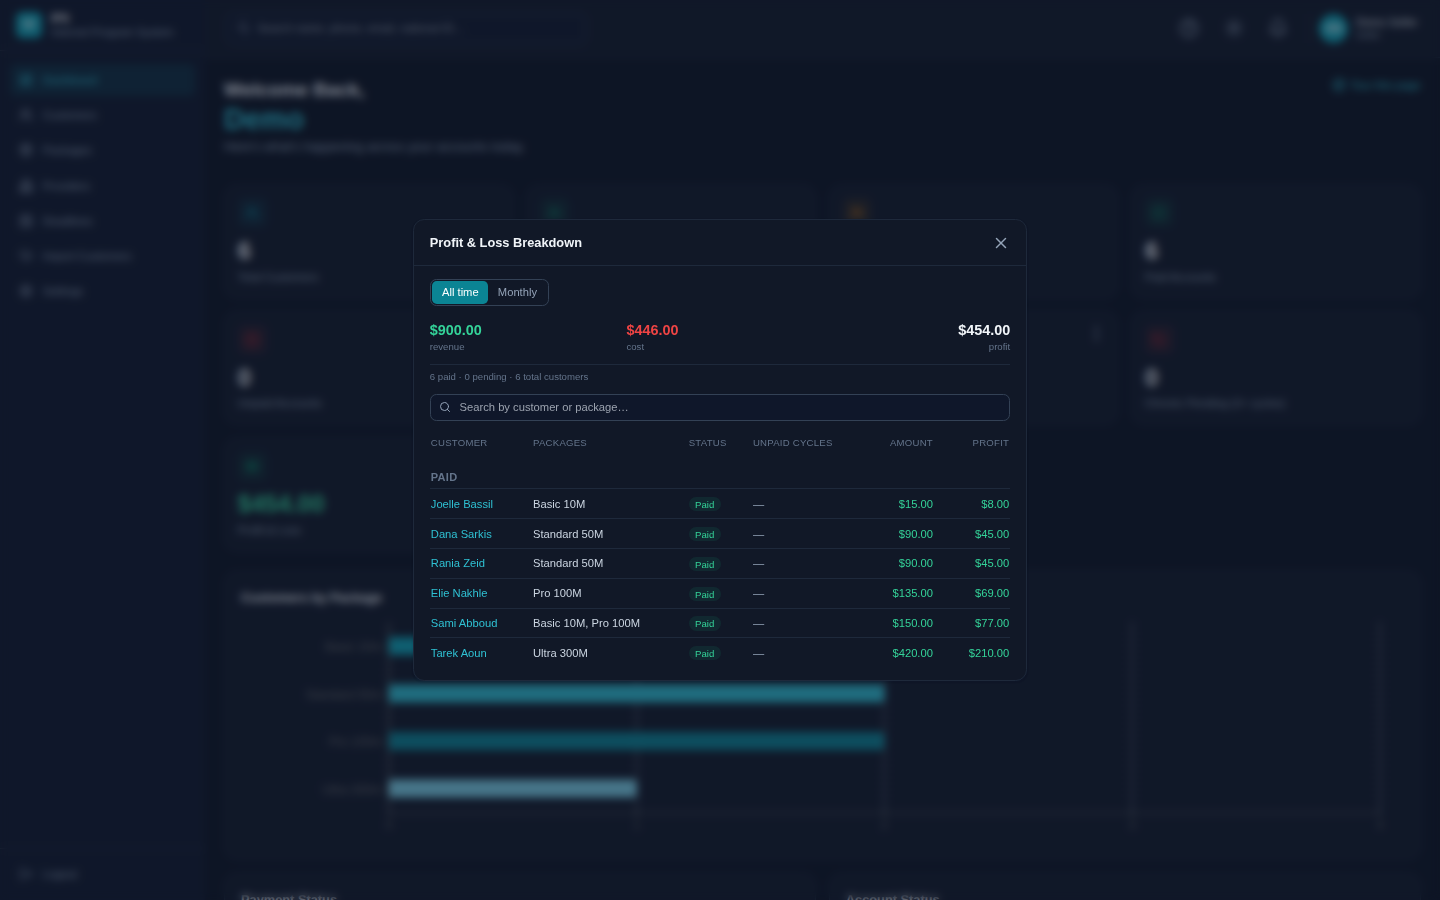Click the $454.00 profit total in the dialog
This screenshot has width=1440, height=900.
click(x=984, y=330)
